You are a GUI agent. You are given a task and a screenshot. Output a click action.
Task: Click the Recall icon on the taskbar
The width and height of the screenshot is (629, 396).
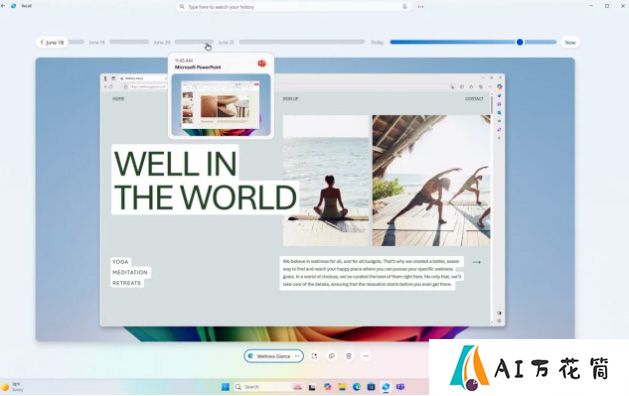[x=386, y=387]
